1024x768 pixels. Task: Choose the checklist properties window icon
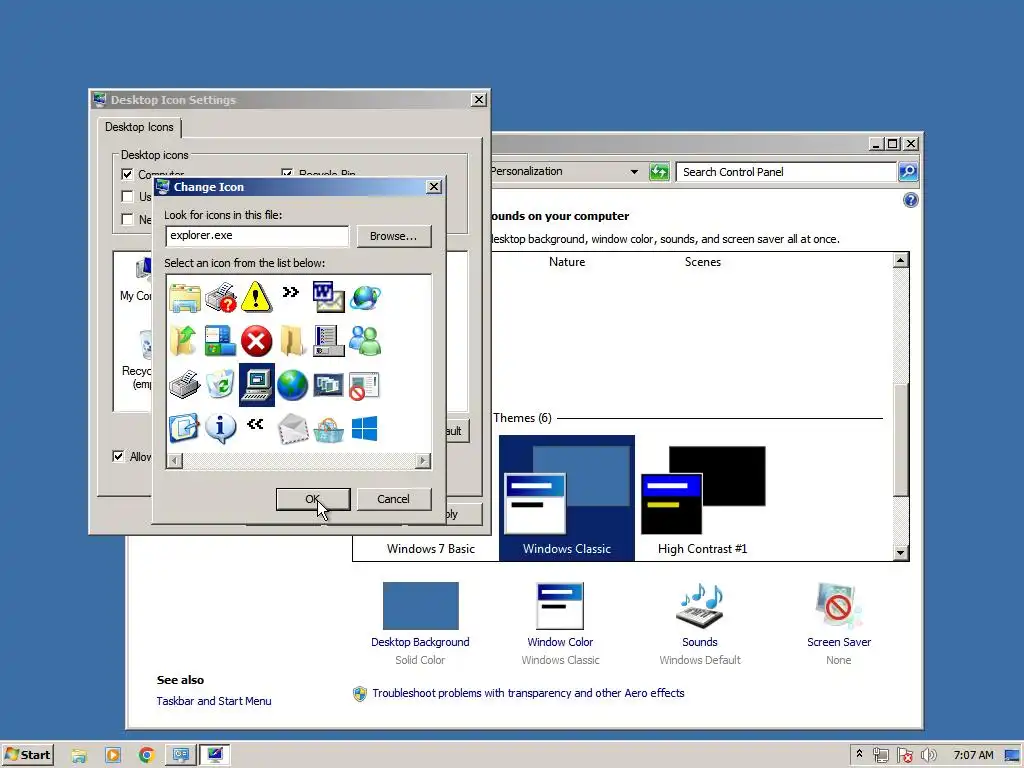[x=328, y=341]
